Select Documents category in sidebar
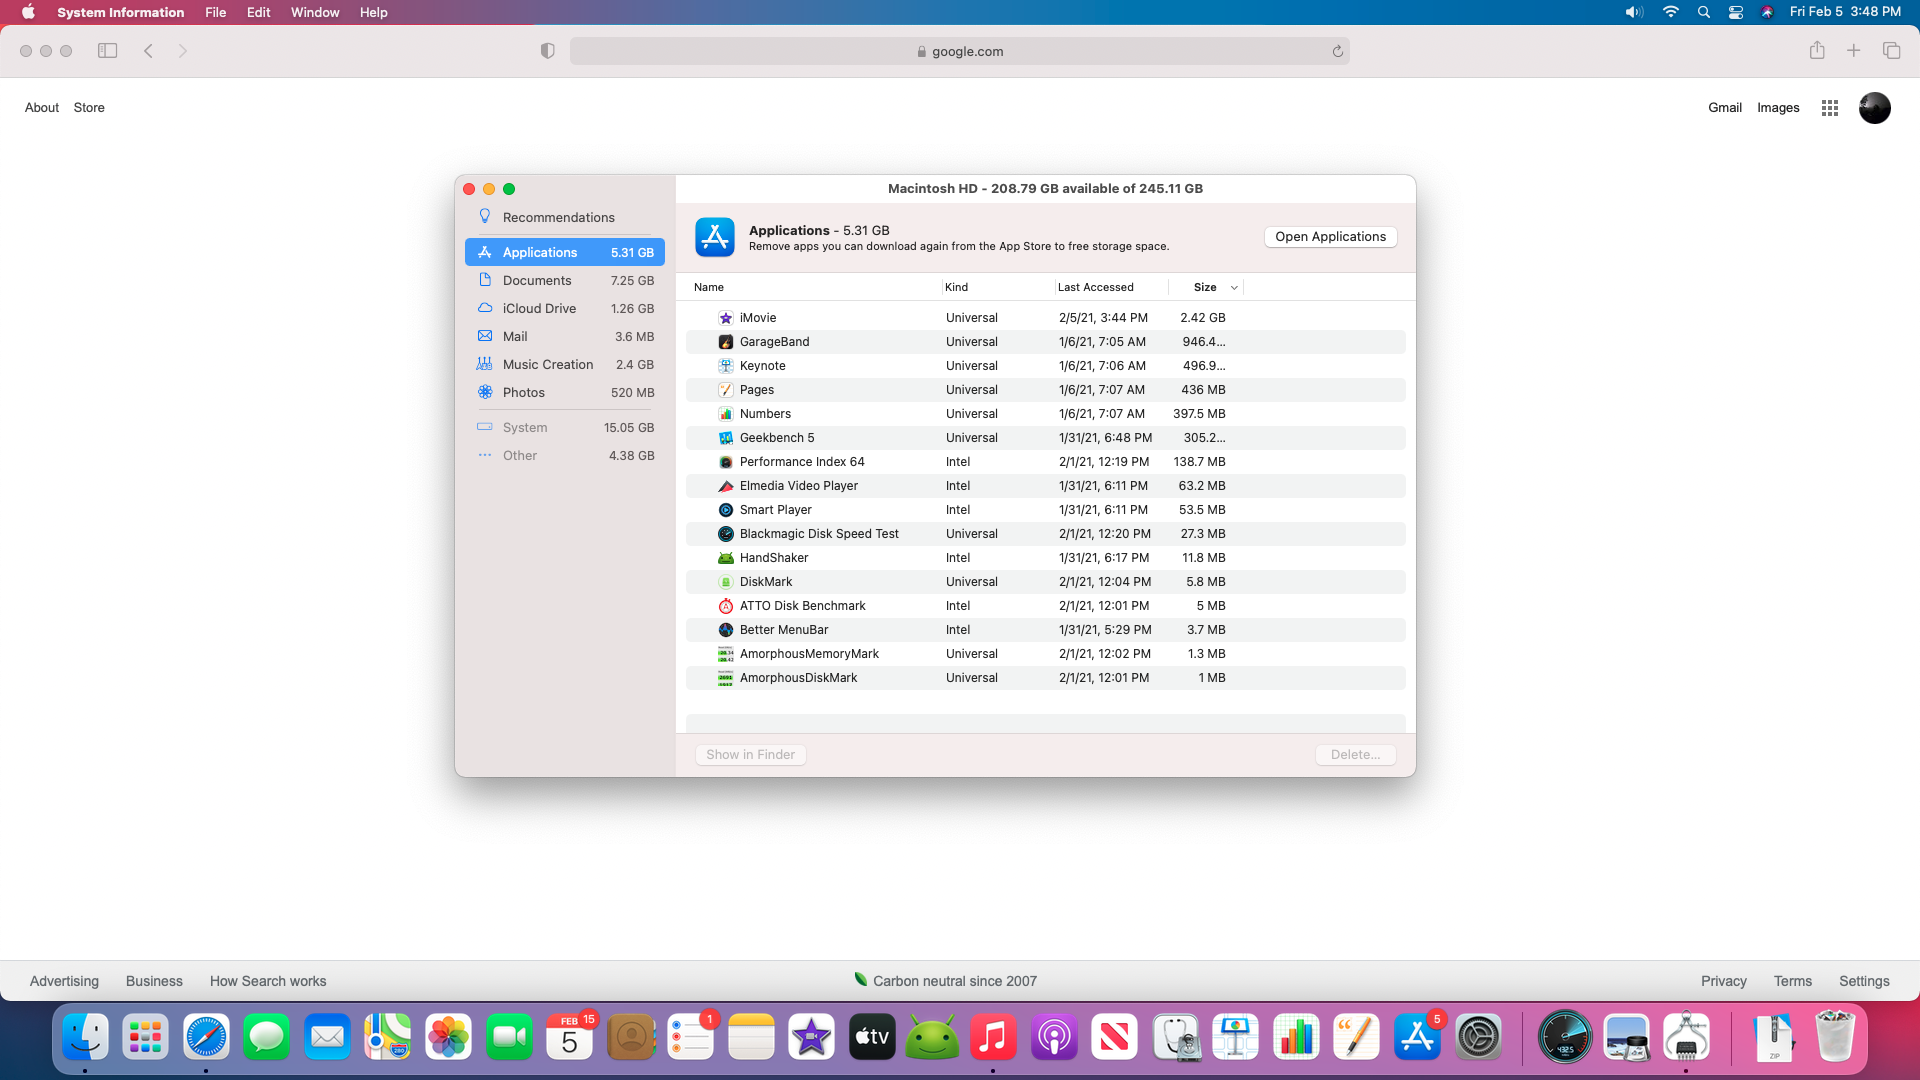This screenshot has width=1920, height=1080. (565, 280)
